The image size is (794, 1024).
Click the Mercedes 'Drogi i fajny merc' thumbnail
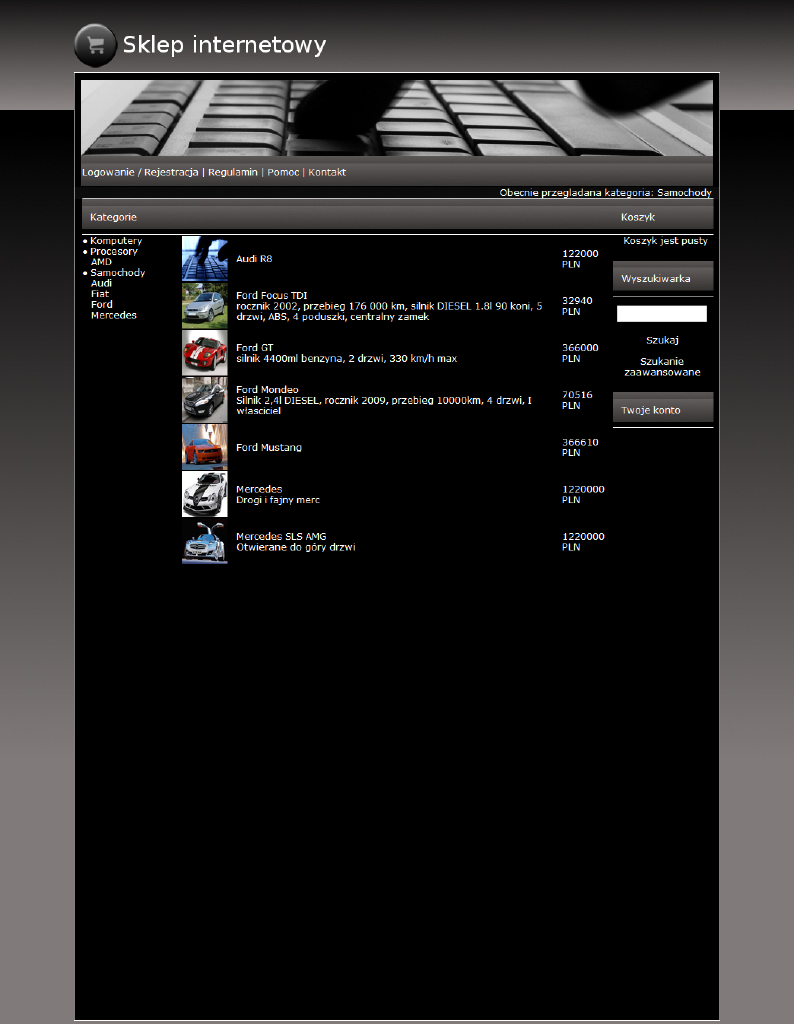pos(205,494)
